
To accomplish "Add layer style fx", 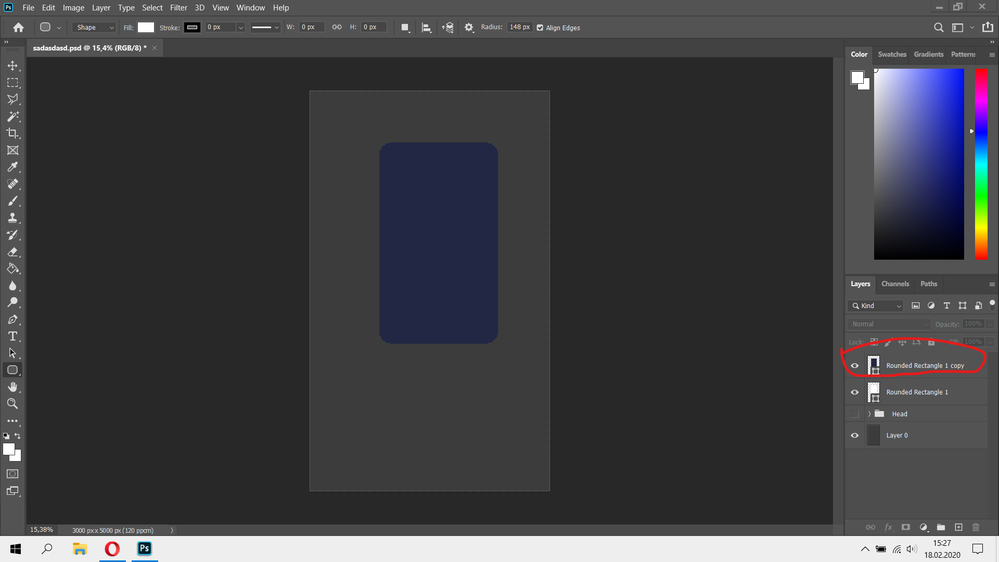I will [x=888, y=527].
